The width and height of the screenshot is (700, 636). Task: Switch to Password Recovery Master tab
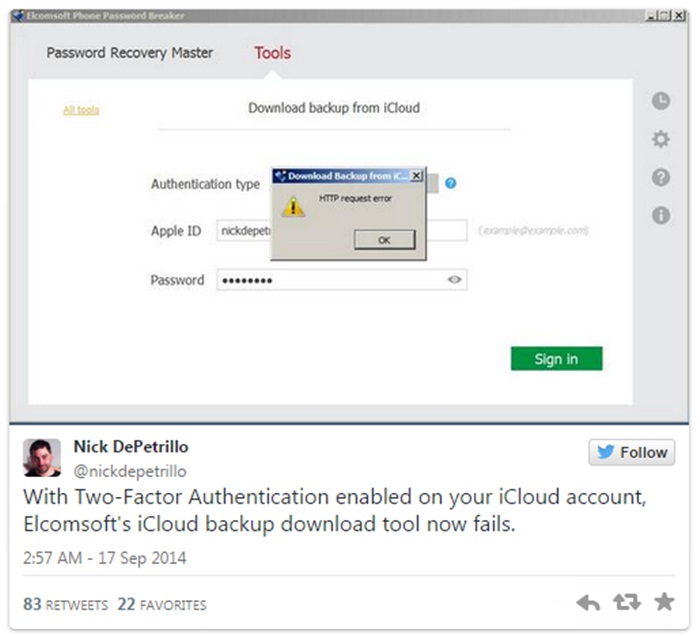coord(129,53)
